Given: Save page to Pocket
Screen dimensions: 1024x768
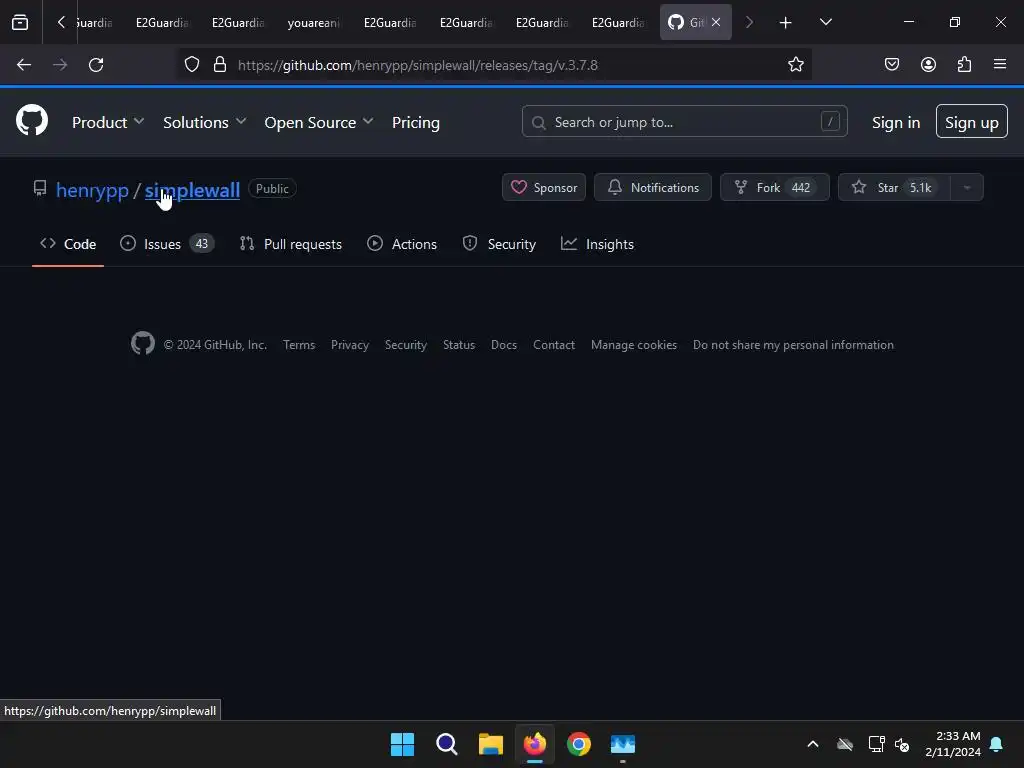Looking at the screenshot, I should tap(892, 65).
